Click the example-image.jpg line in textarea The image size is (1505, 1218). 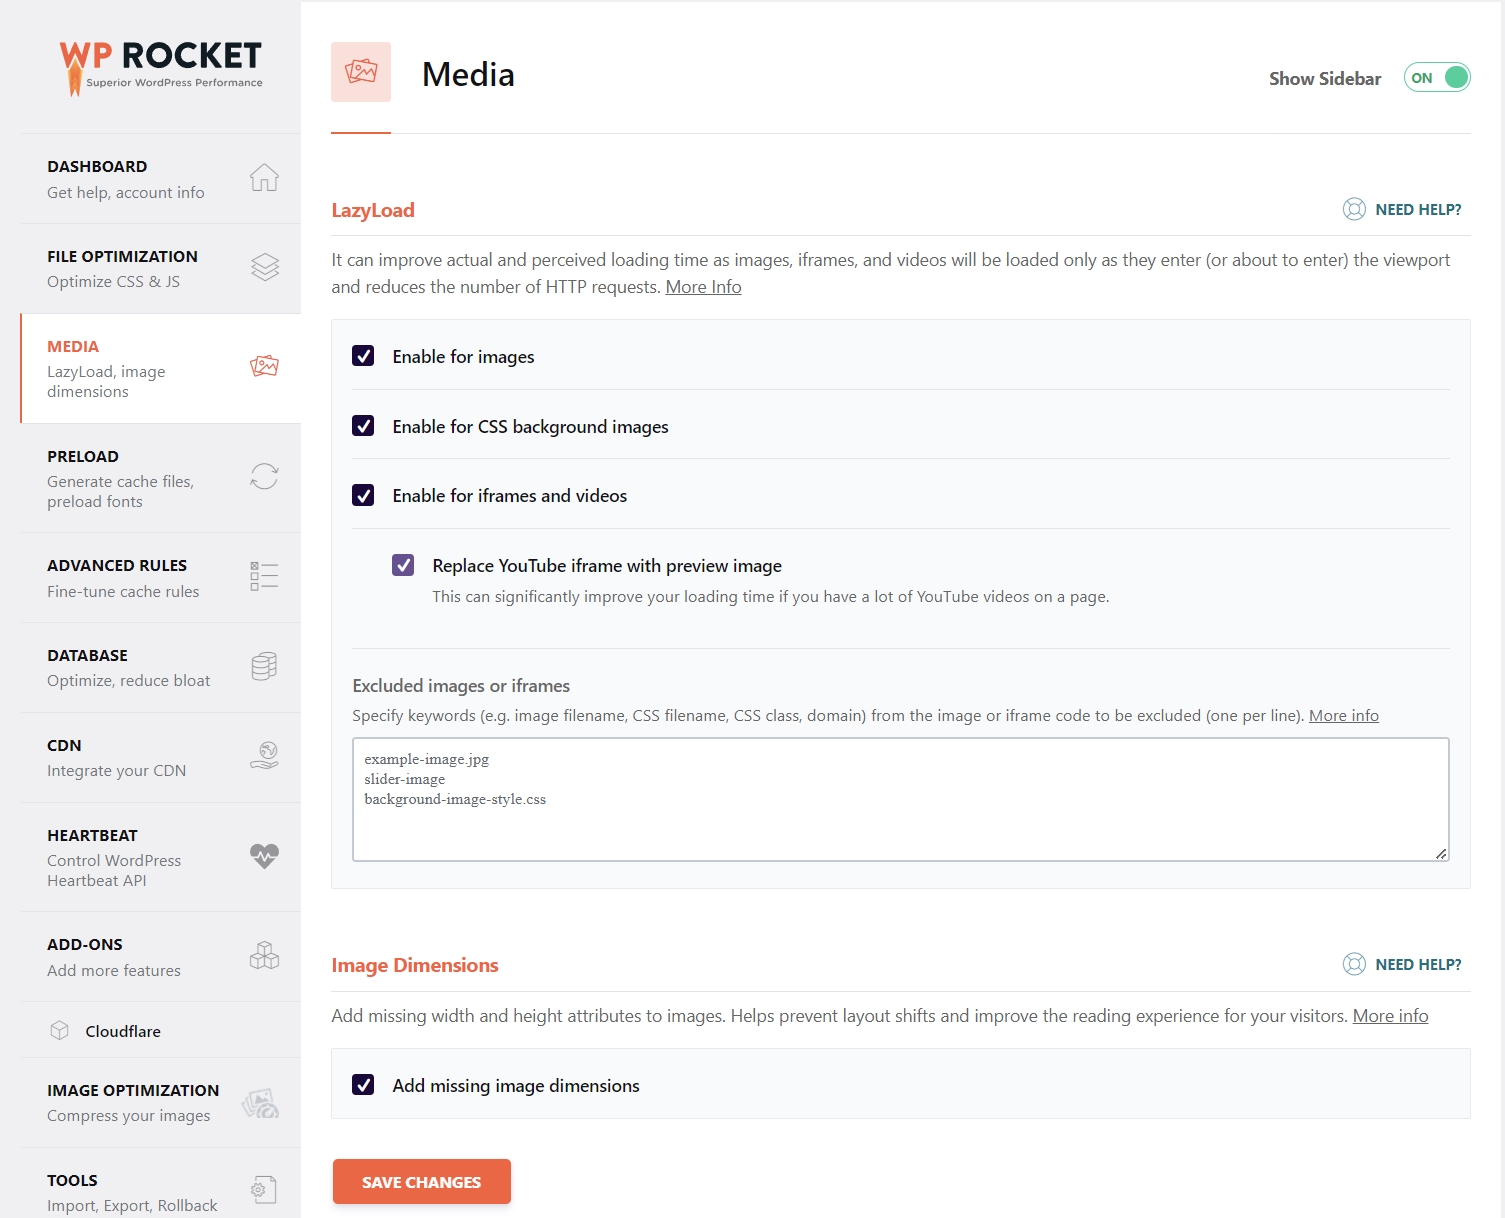click(x=427, y=759)
